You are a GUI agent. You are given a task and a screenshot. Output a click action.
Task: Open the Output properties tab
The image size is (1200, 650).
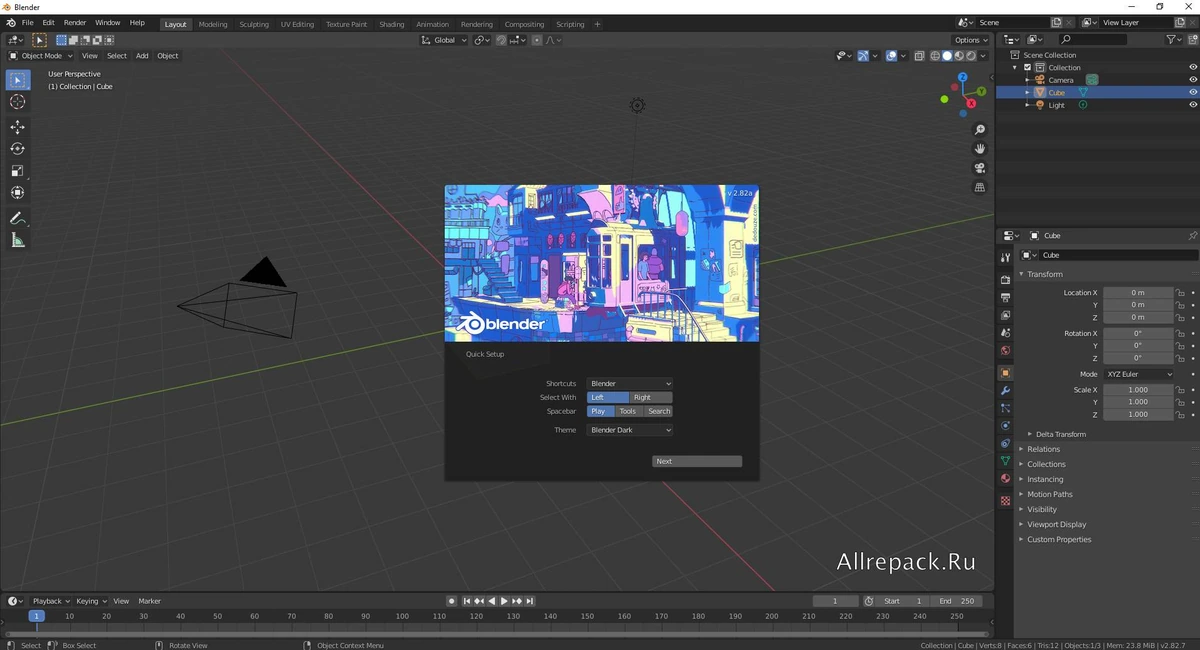(x=1005, y=298)
